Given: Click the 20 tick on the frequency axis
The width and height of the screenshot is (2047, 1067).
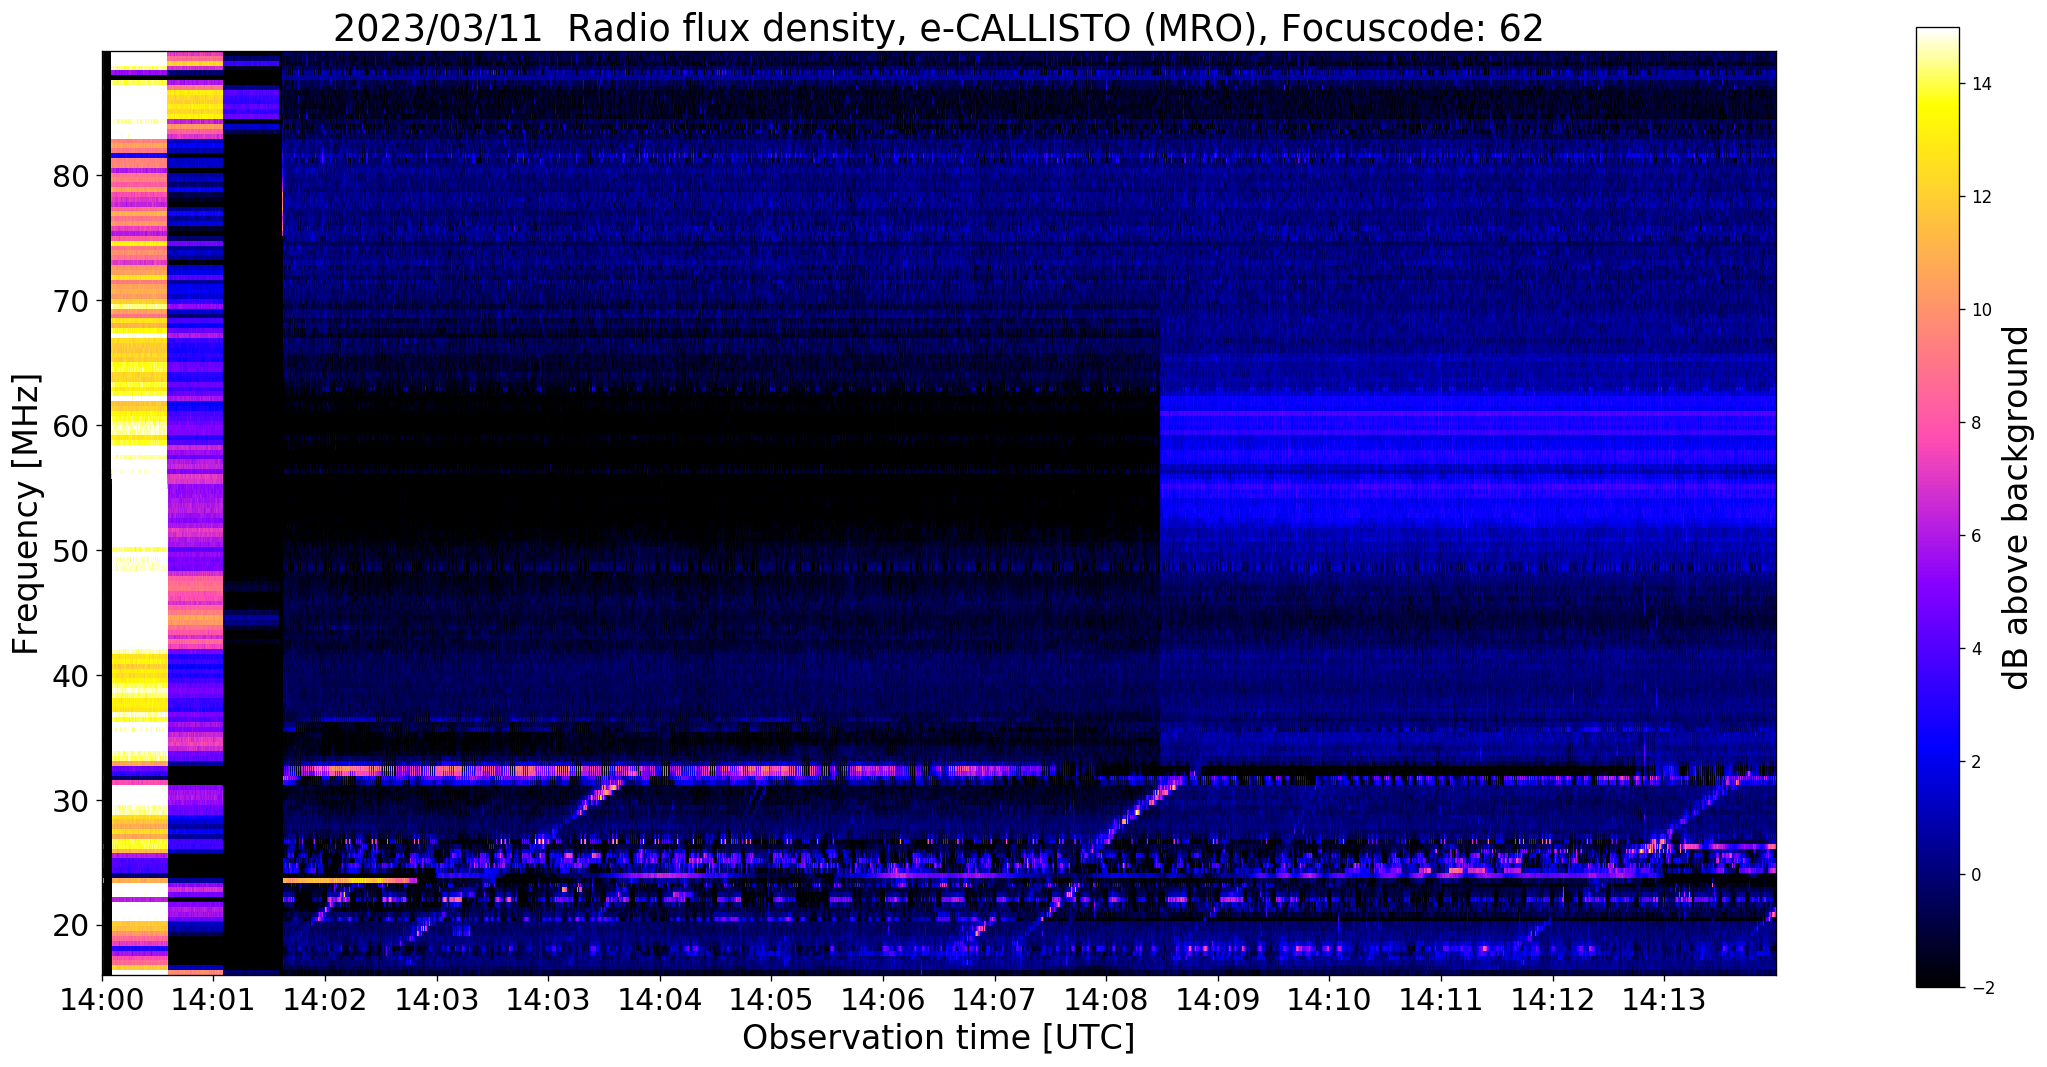Looking at the screenshot, I should pos(71,926).
